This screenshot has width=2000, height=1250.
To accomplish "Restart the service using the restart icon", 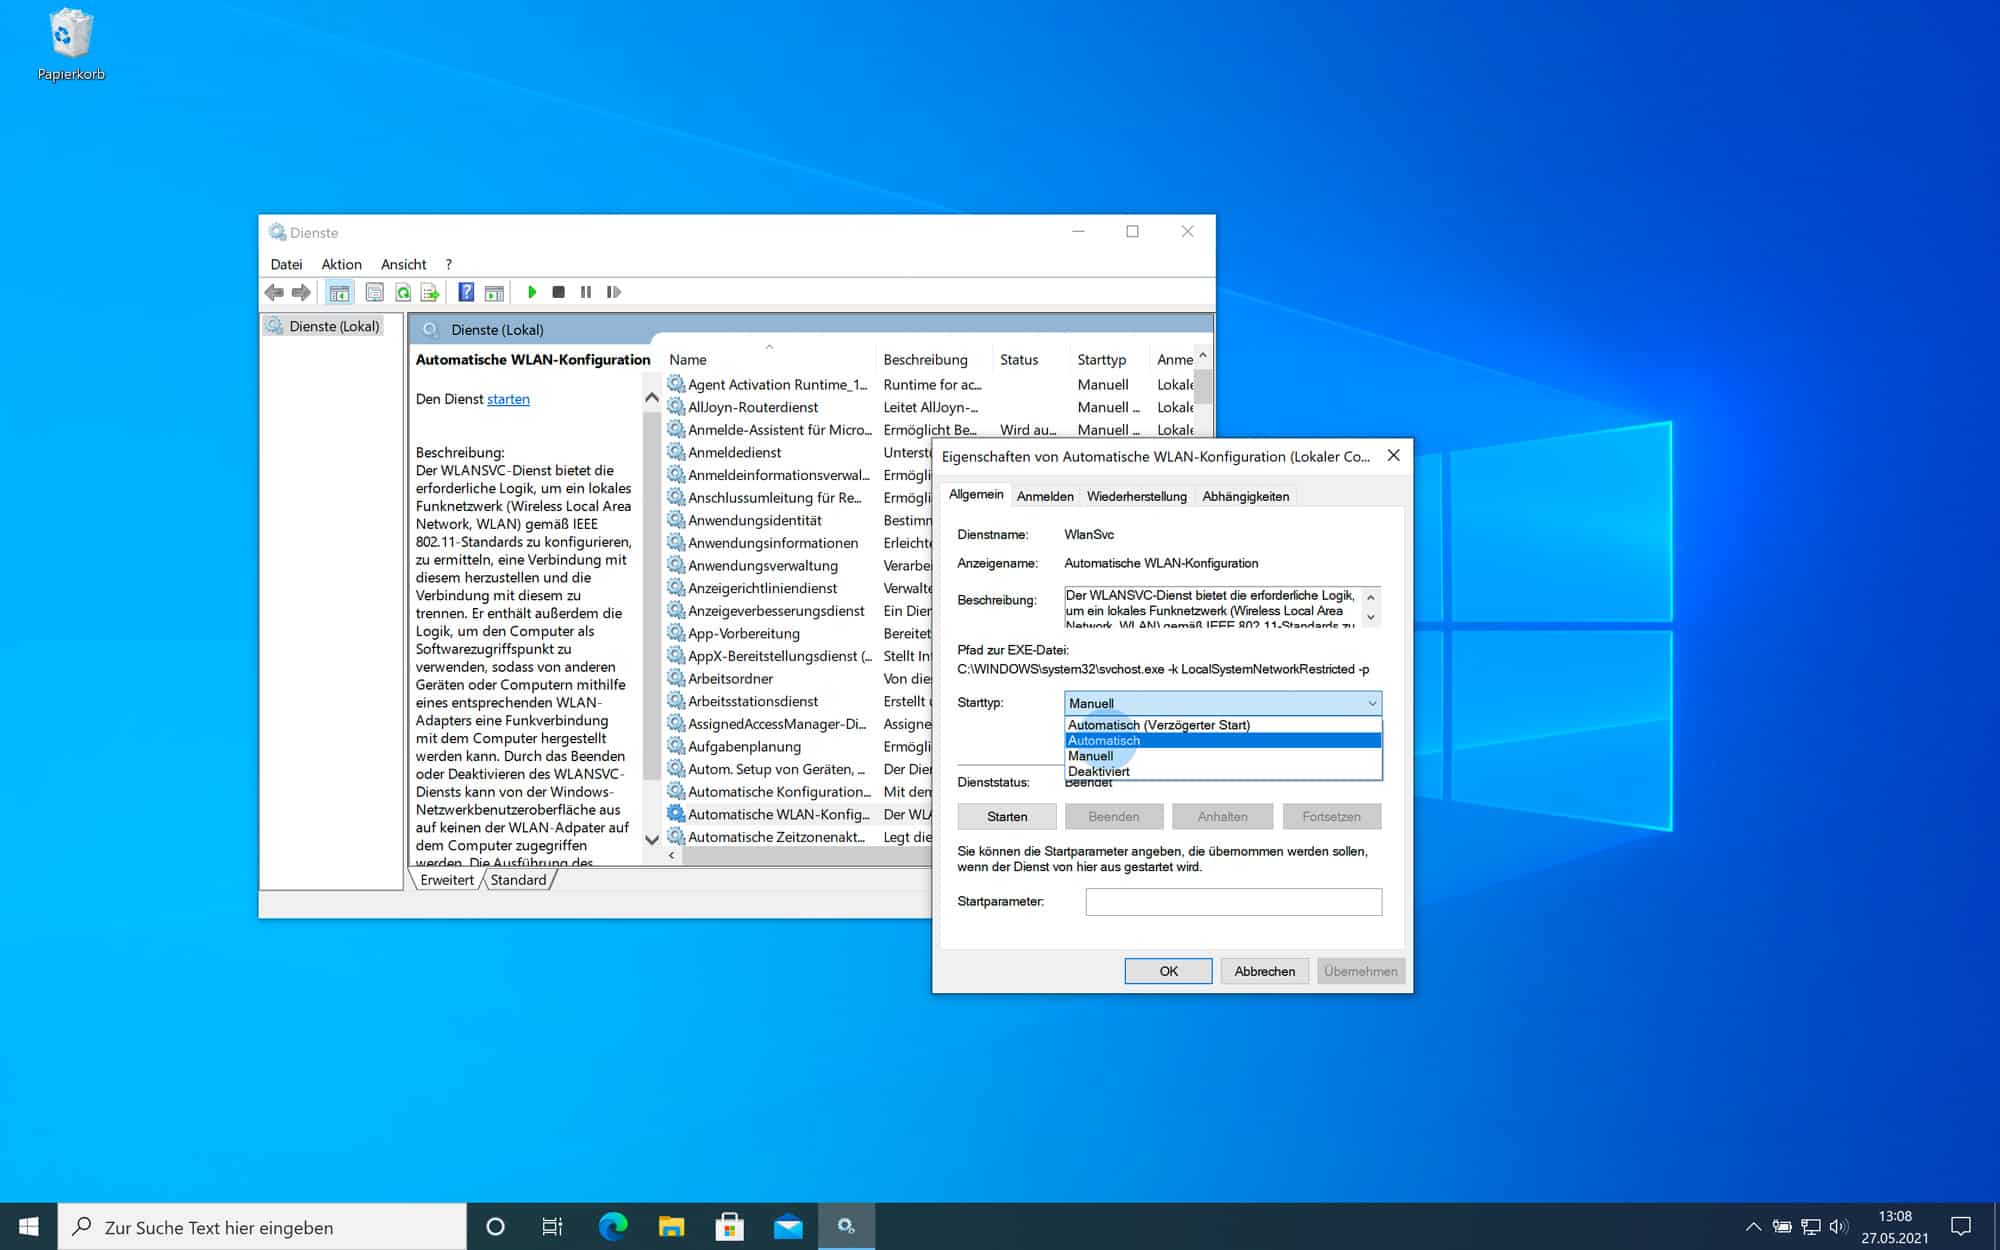I will pos(612,291).
